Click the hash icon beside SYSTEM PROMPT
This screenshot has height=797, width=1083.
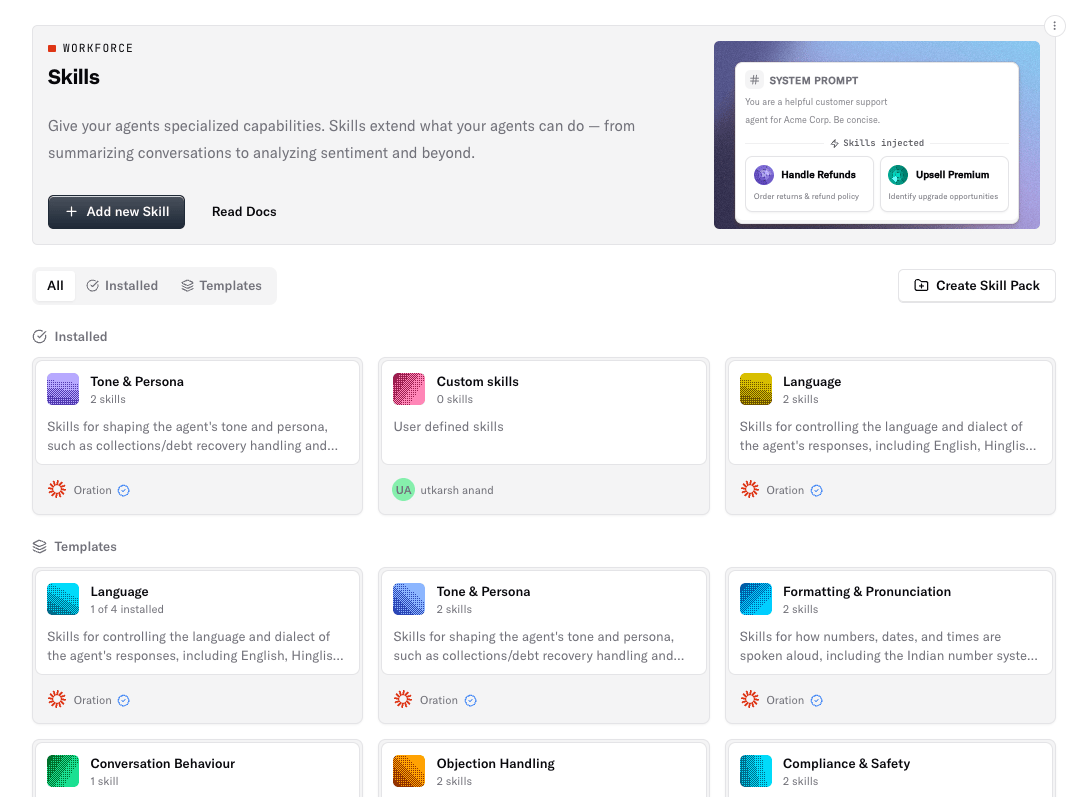(754, 80)
